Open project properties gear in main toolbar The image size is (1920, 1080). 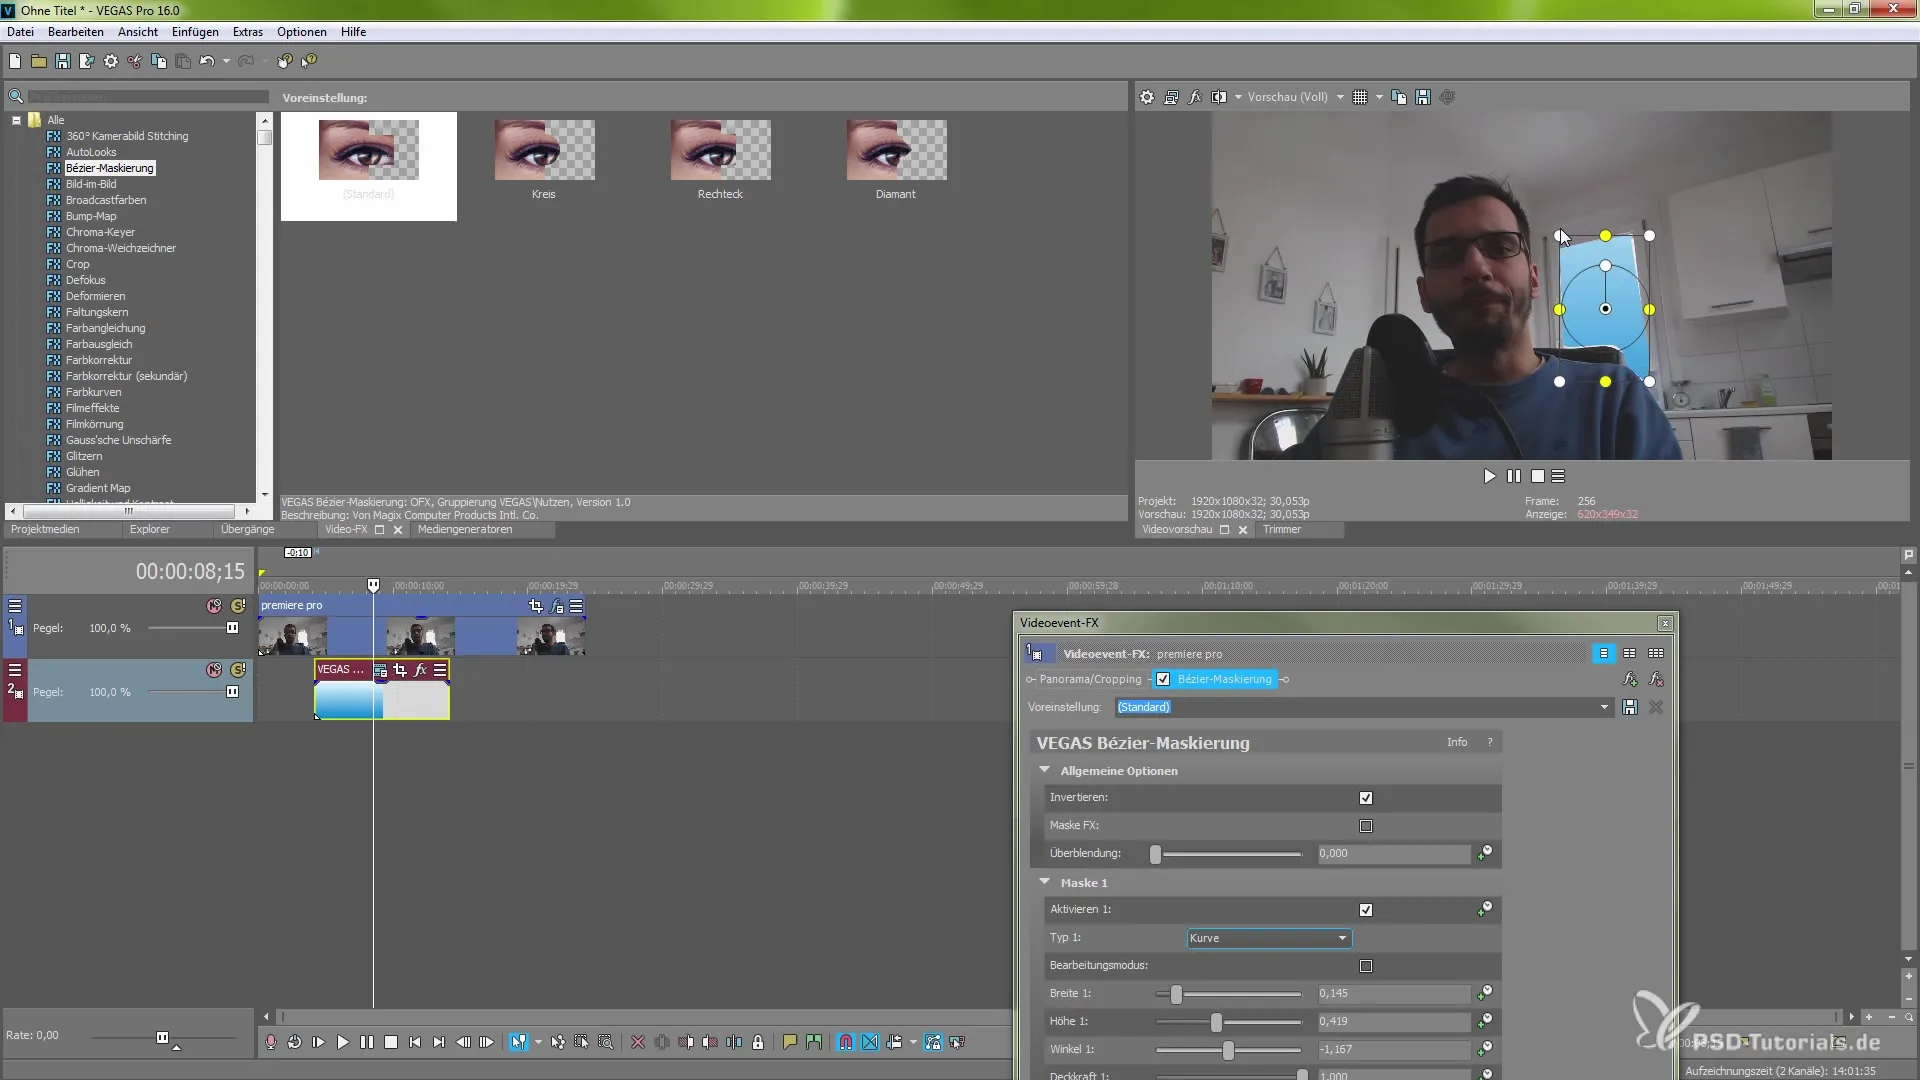(111, 61)
